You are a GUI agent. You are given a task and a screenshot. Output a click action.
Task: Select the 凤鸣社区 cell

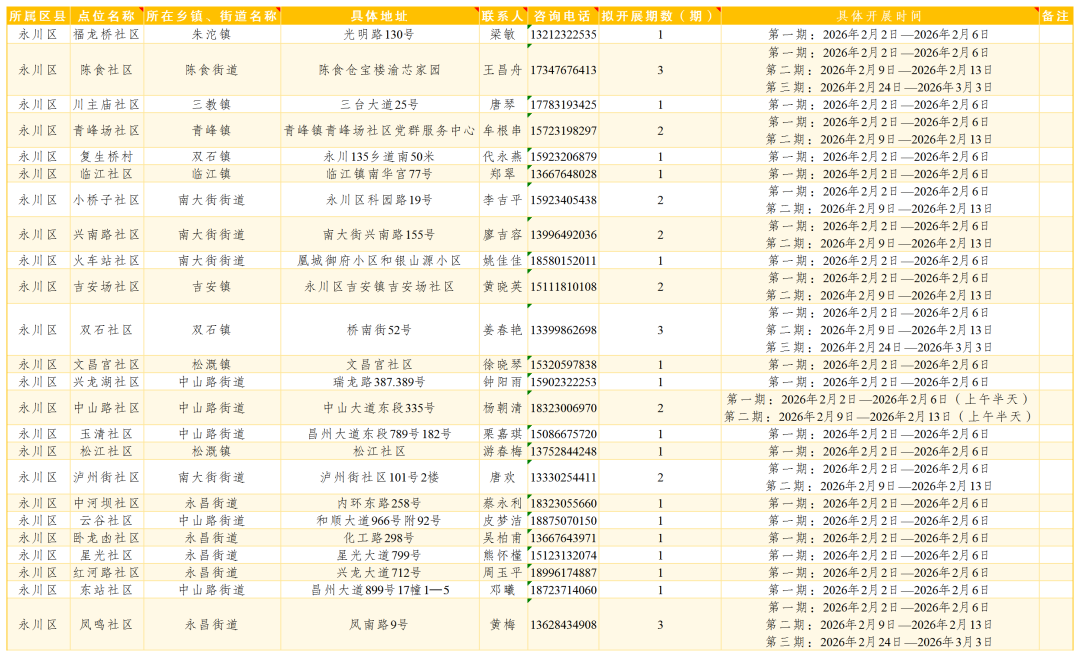106,625
